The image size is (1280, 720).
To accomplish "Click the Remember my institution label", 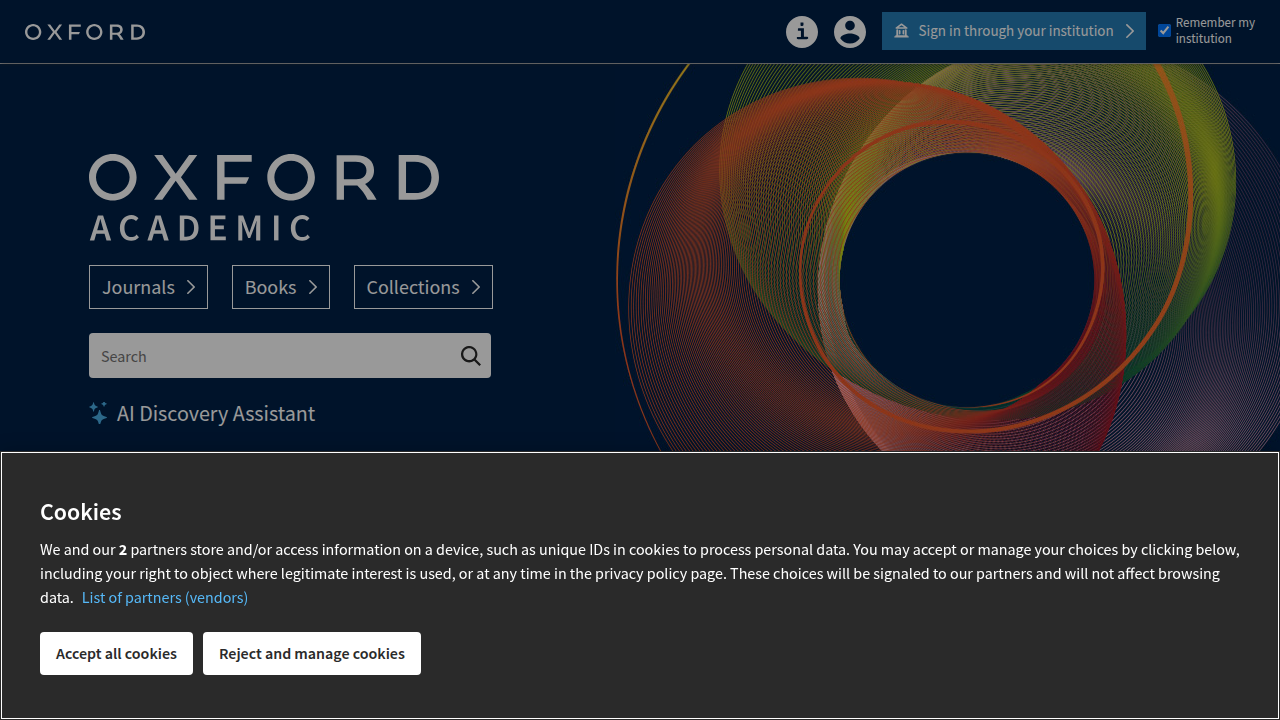I will pyautogui.click(x=1215, y=31).
